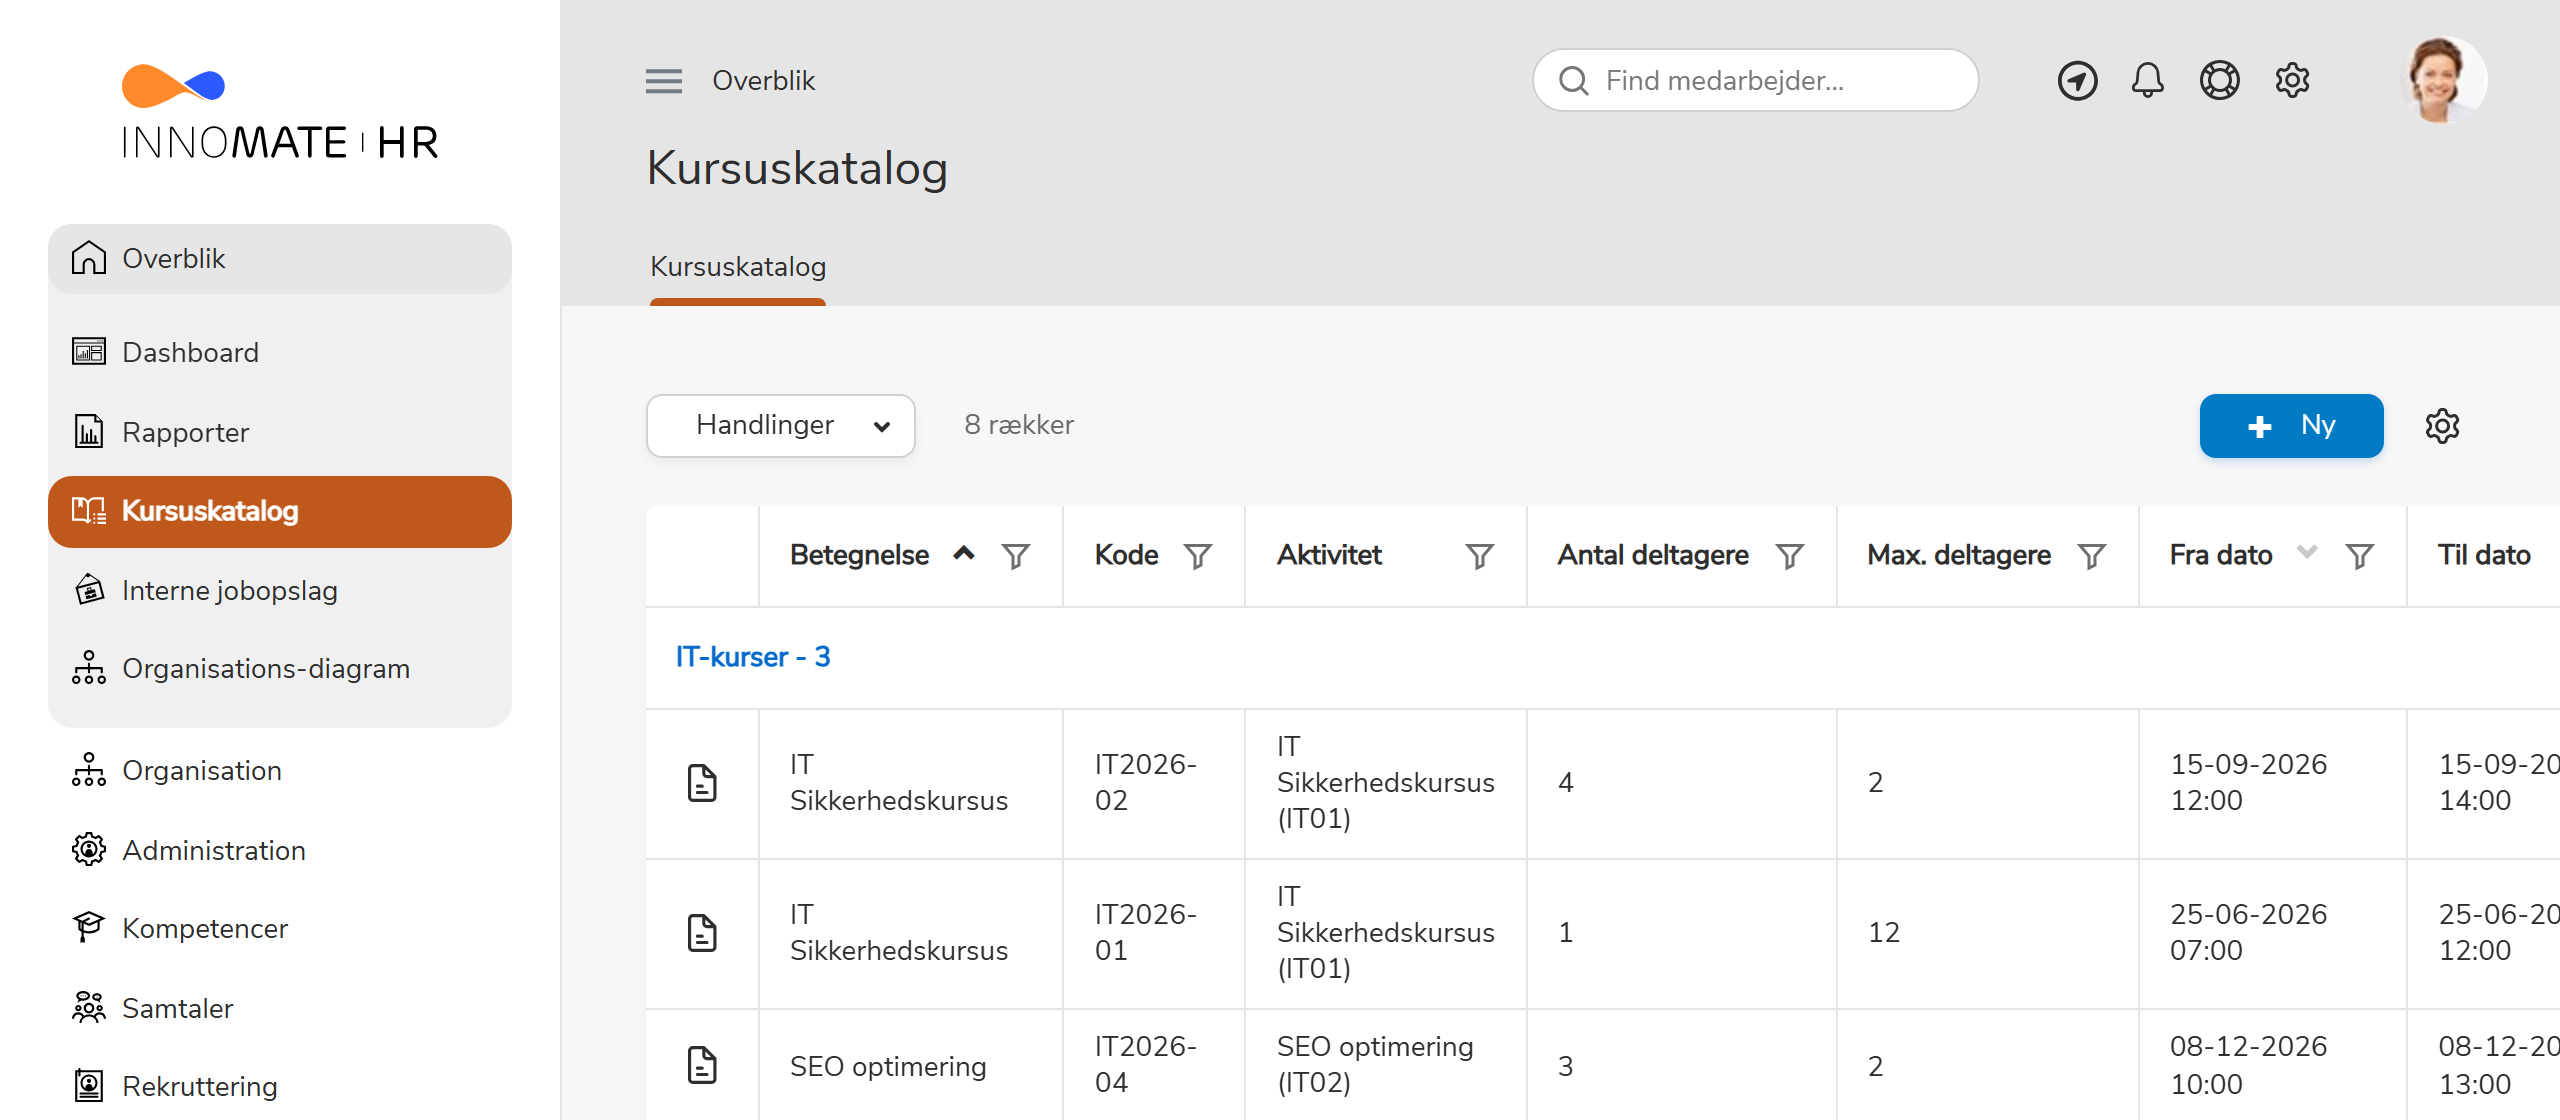Click the Aktivitet column header

pyautogui.click(x=1329, y=556)
